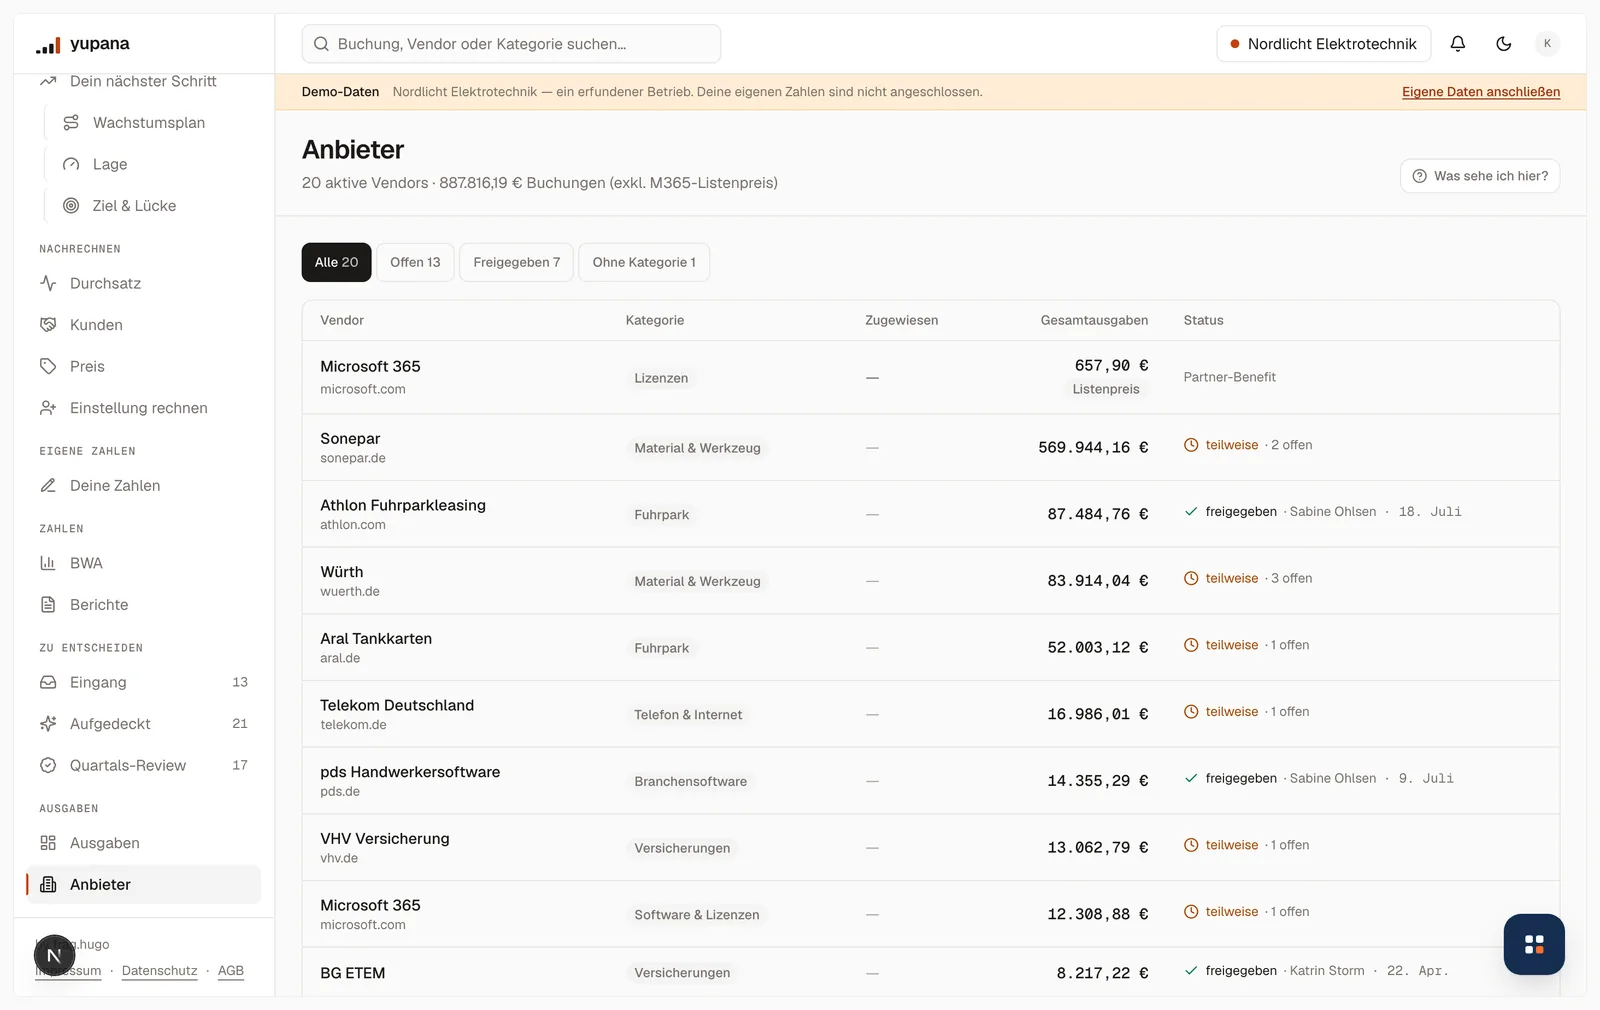Select the Ohne Kategorie 1 tab
The height and width of the screenshot is (1010, 1600).
click(x=644, y=262)
